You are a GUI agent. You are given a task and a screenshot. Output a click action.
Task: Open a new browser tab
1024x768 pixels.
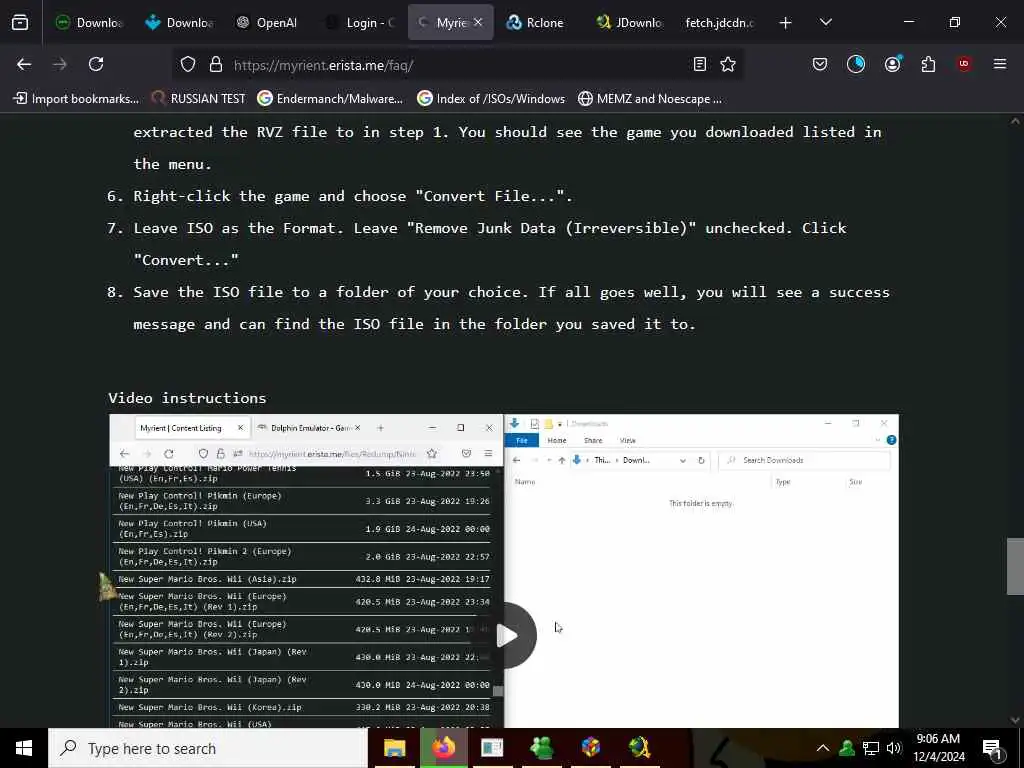786,23
